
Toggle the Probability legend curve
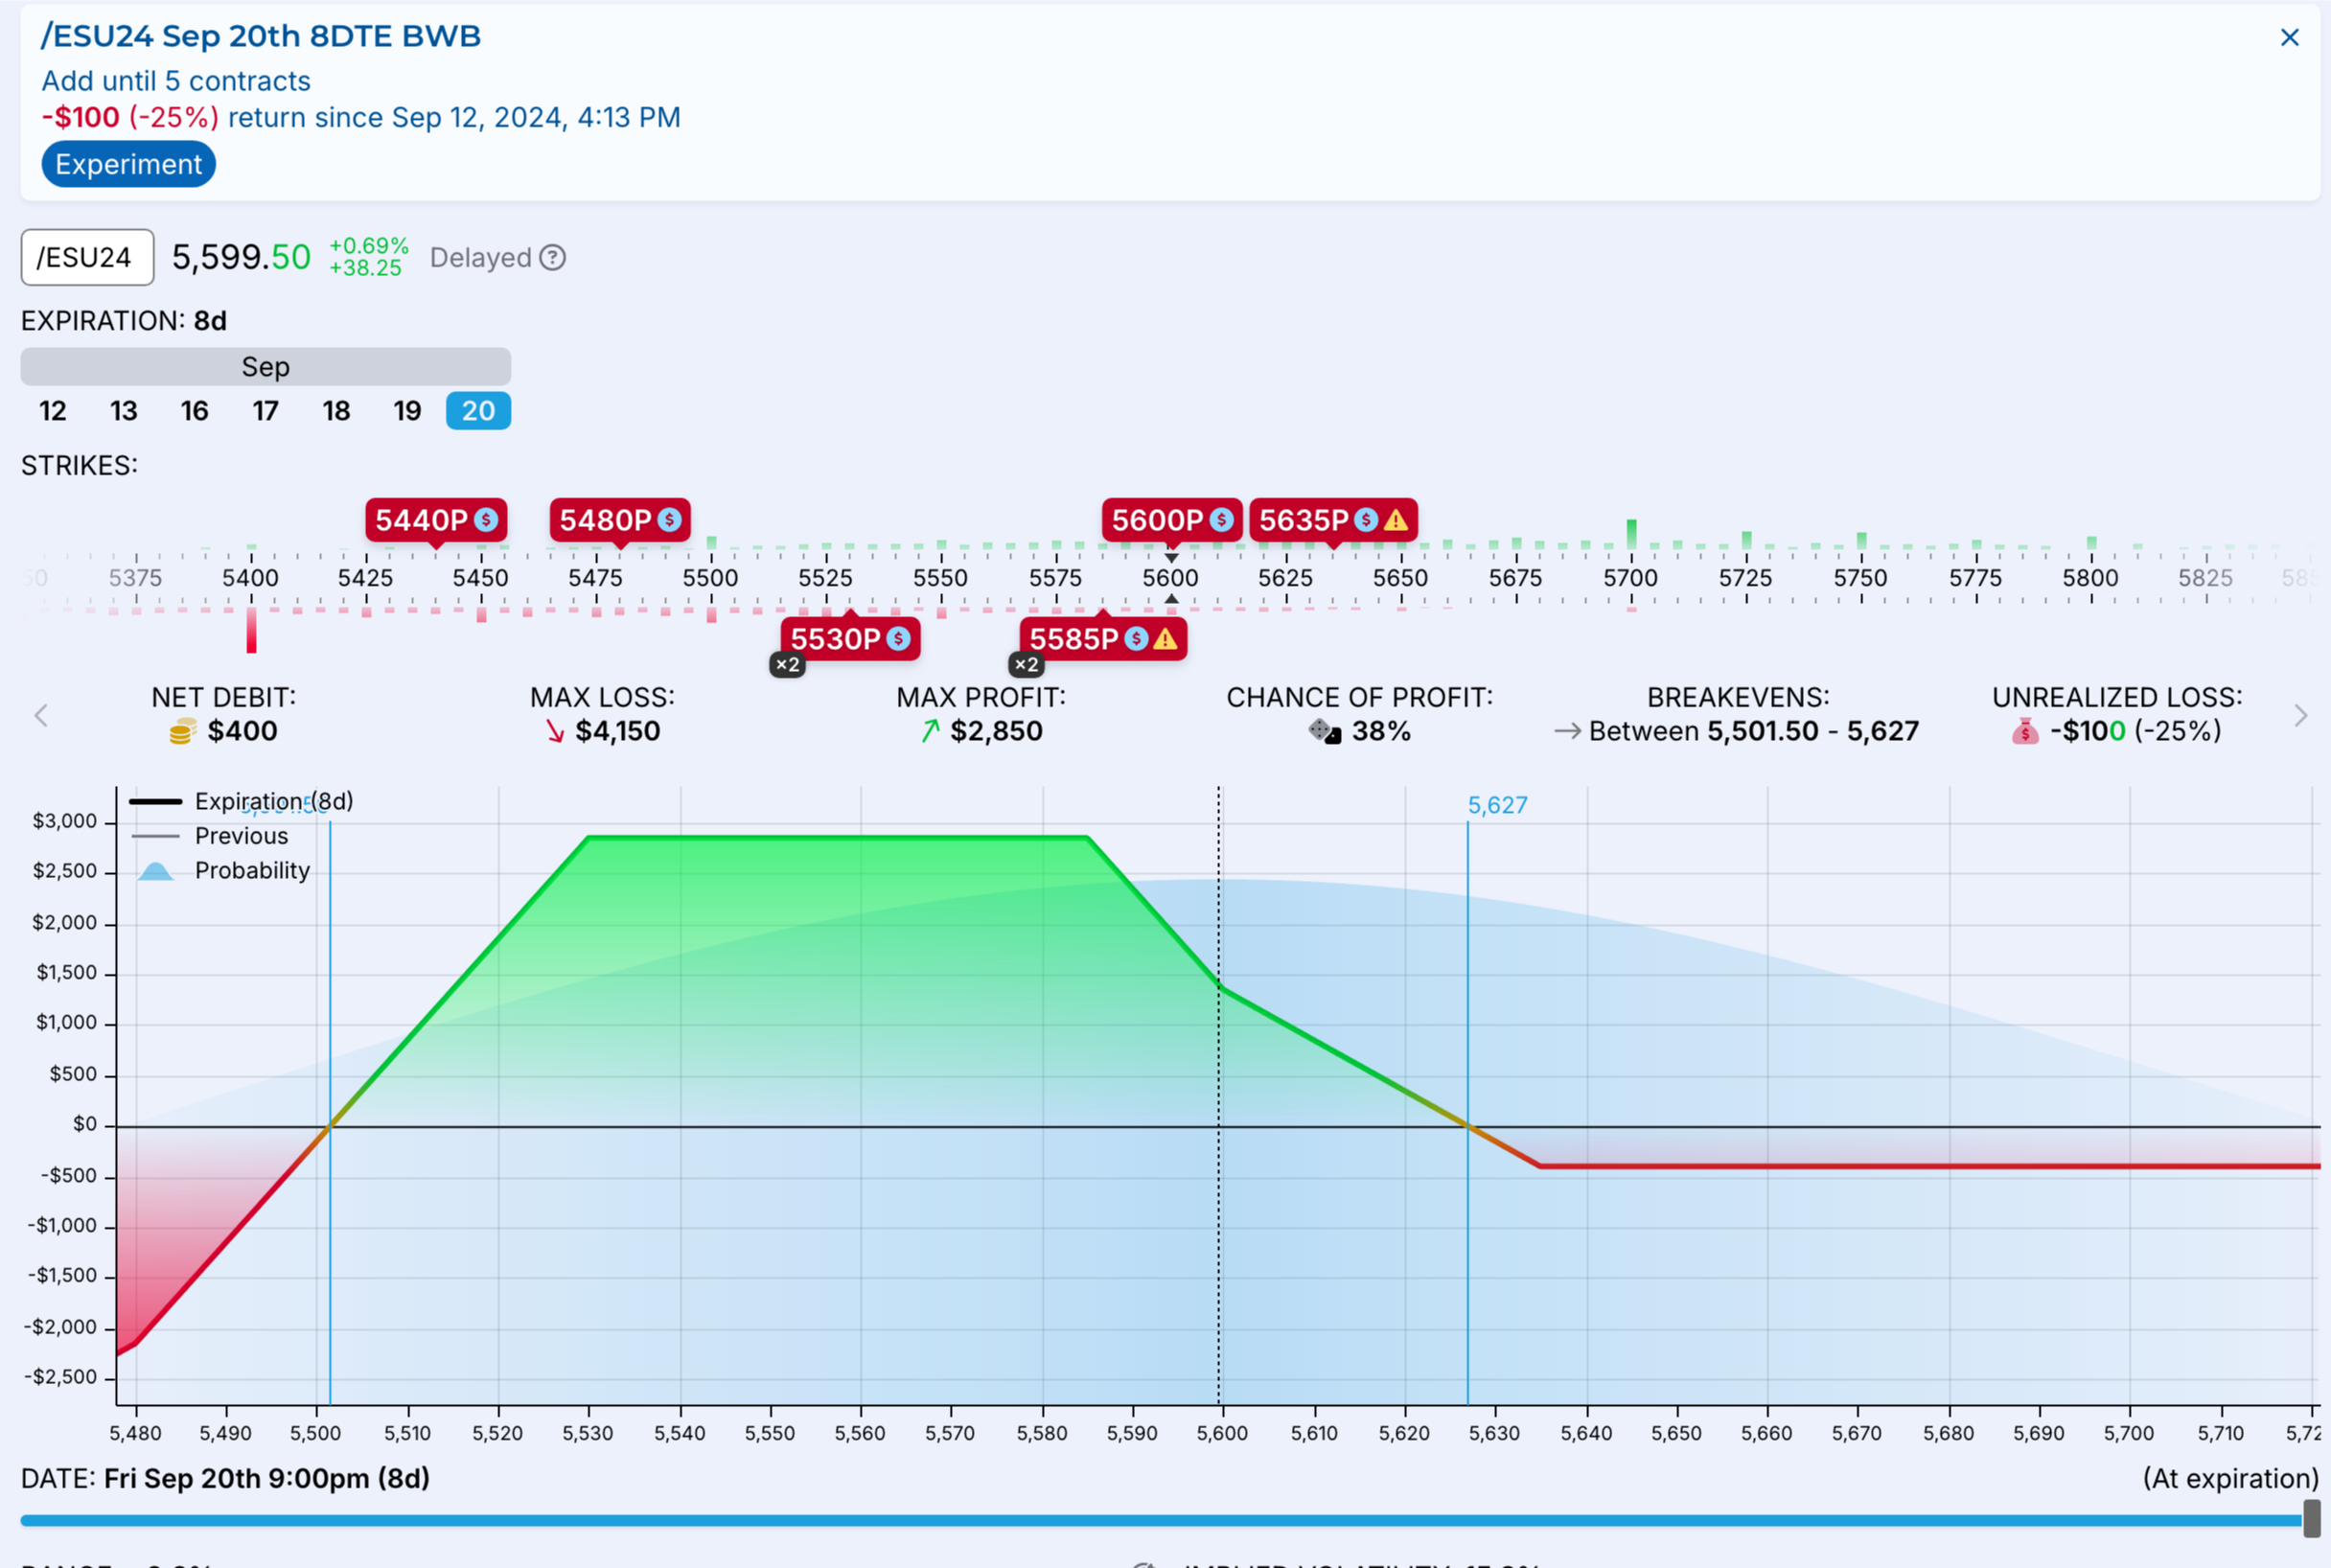coord(224,870)
